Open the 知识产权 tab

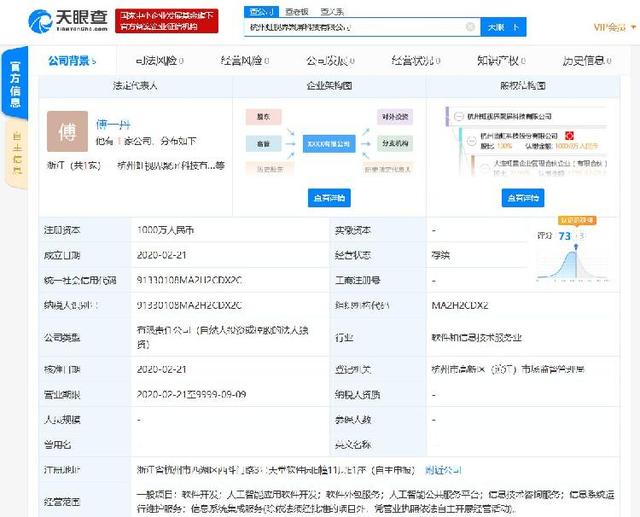[x=502, y=61]
